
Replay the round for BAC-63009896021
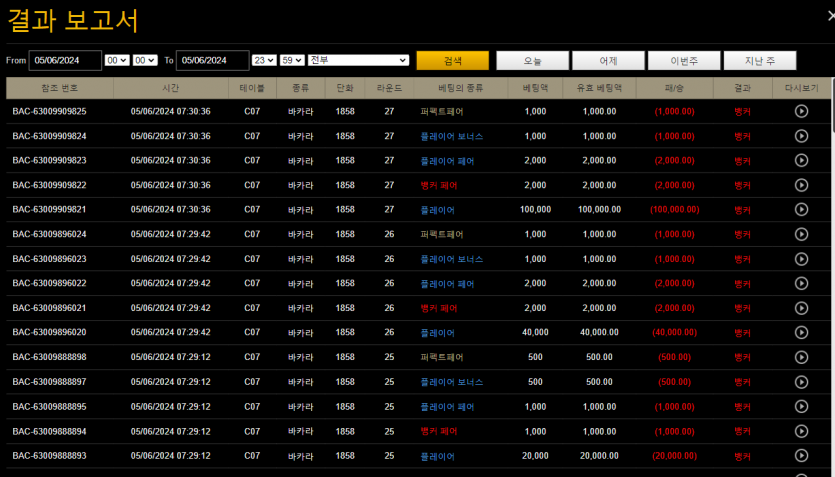801,308
